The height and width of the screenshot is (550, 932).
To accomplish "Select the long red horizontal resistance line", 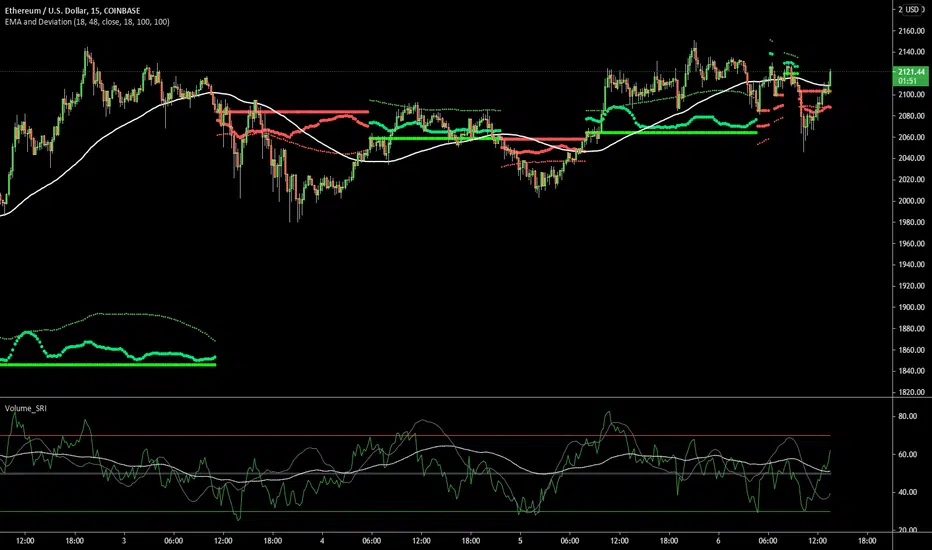I will pos(295,112).
